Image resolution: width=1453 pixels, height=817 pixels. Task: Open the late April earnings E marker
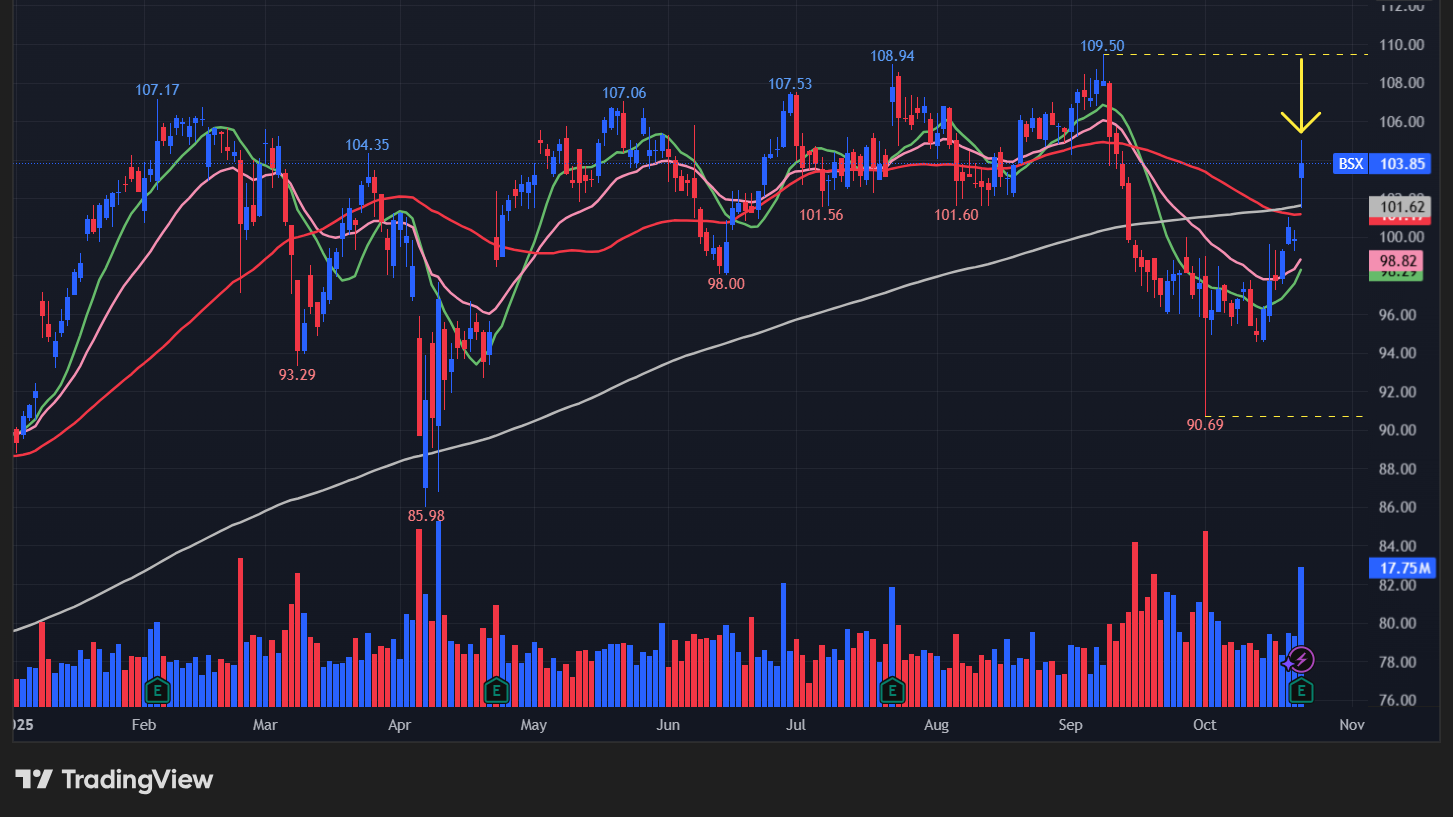pyautogui.click(x=496, y=689)
